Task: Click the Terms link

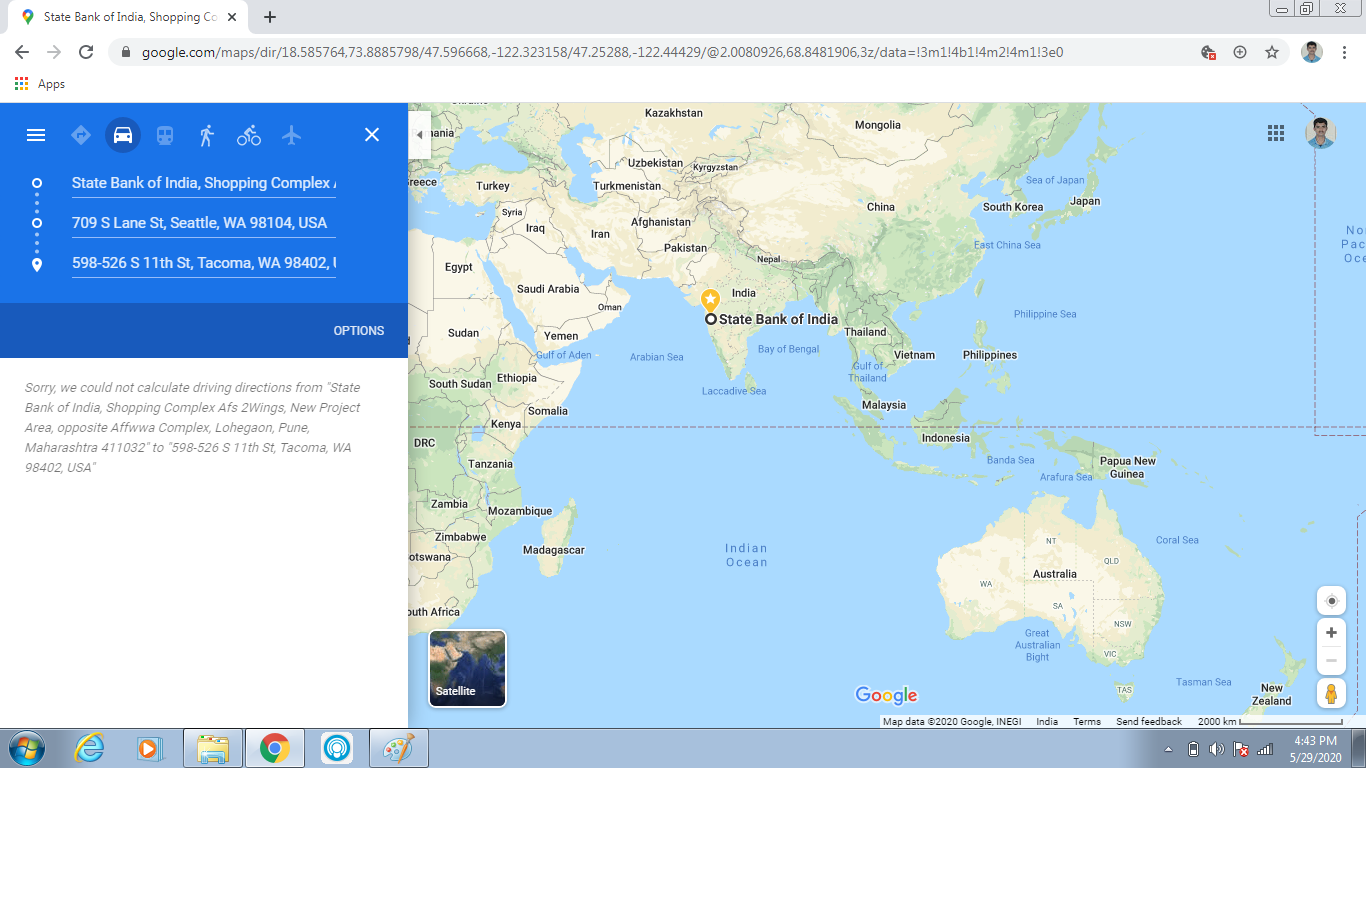Action: point(1087,722)
